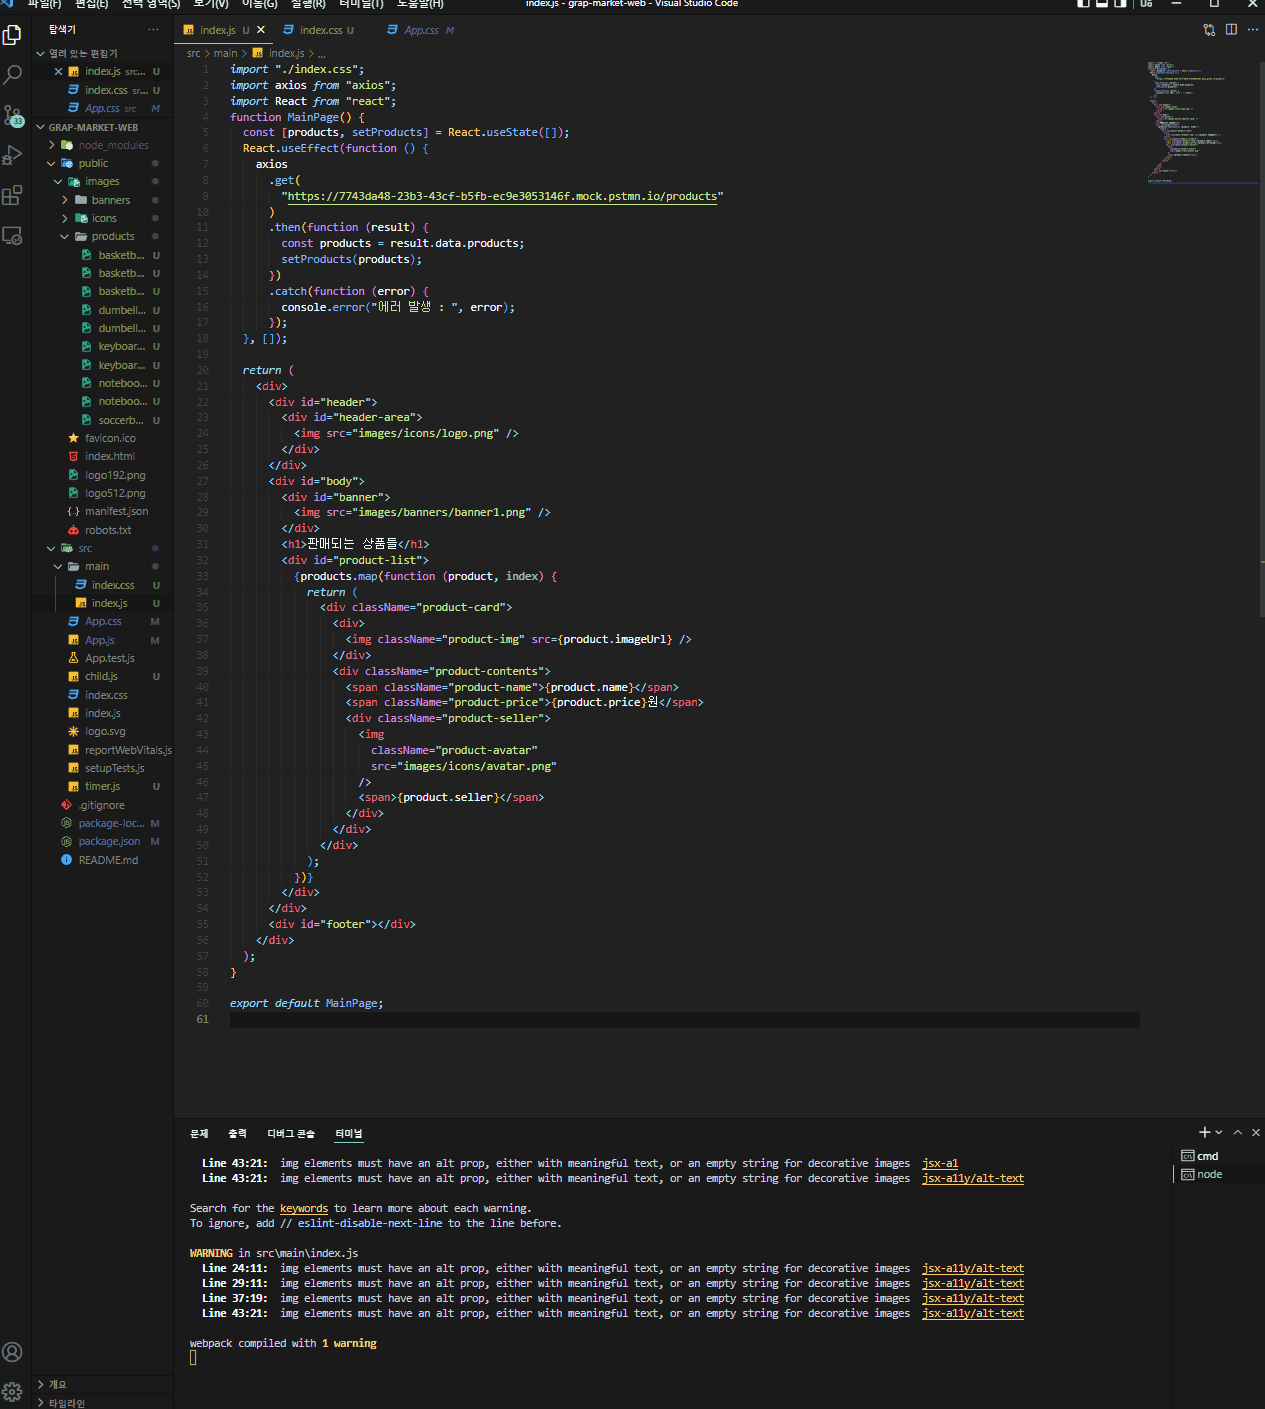Open jsx-a11y/alt-text link on Line 29:11
Screen dimensions: 1265x1409
(973, 1284)
